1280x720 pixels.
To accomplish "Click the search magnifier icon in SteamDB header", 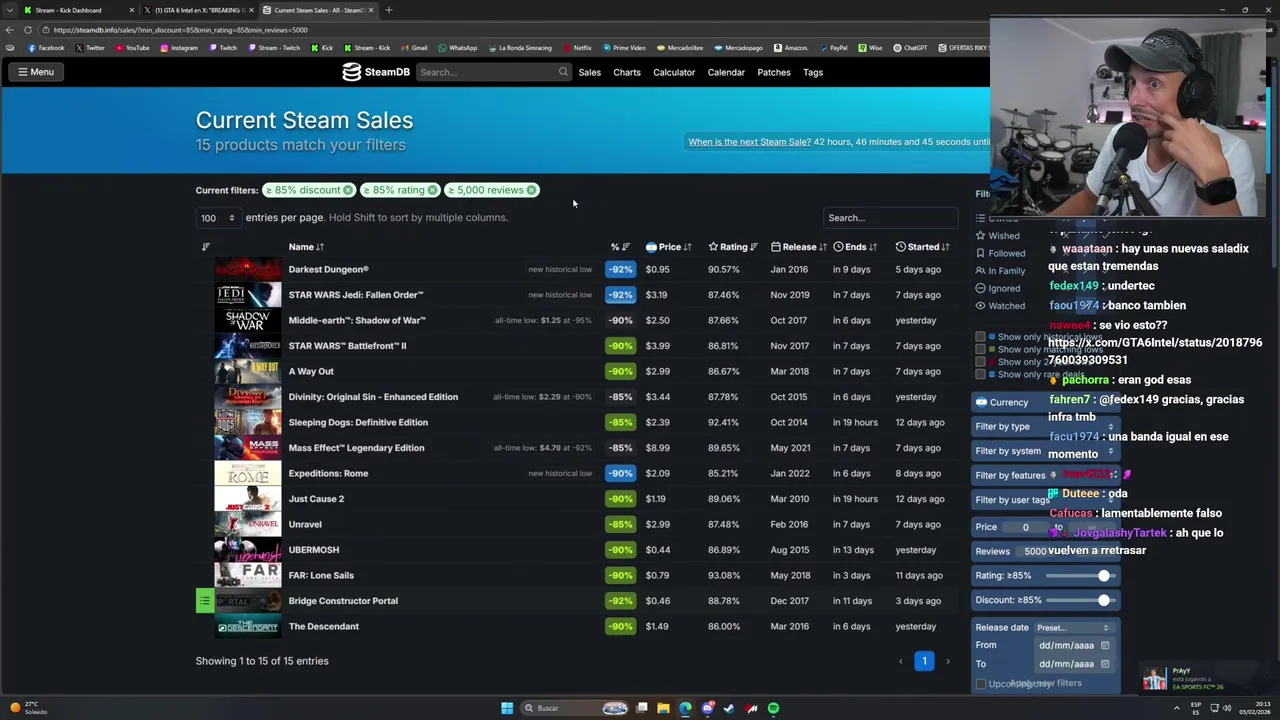I will pos(563,72).
